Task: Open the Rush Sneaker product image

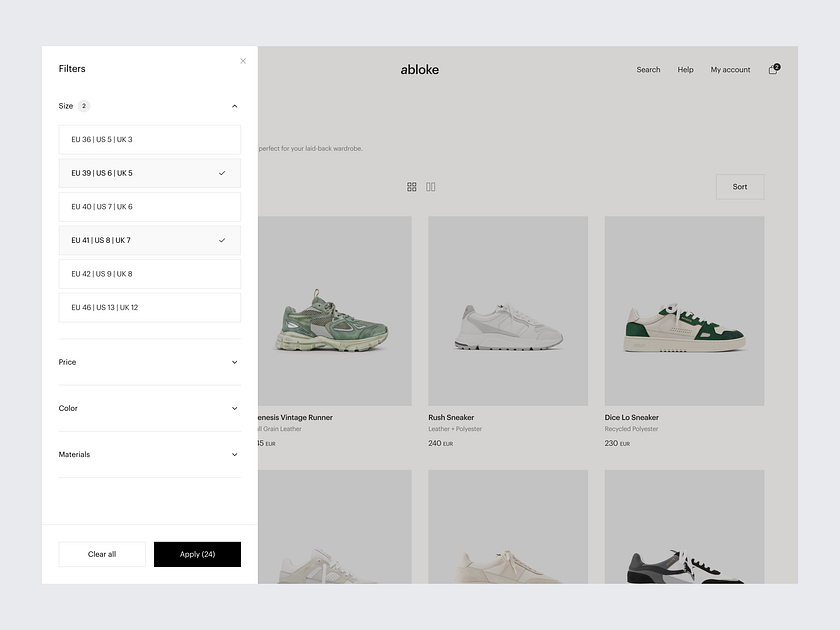Action: pyautogui.click(x=508, y=312)
